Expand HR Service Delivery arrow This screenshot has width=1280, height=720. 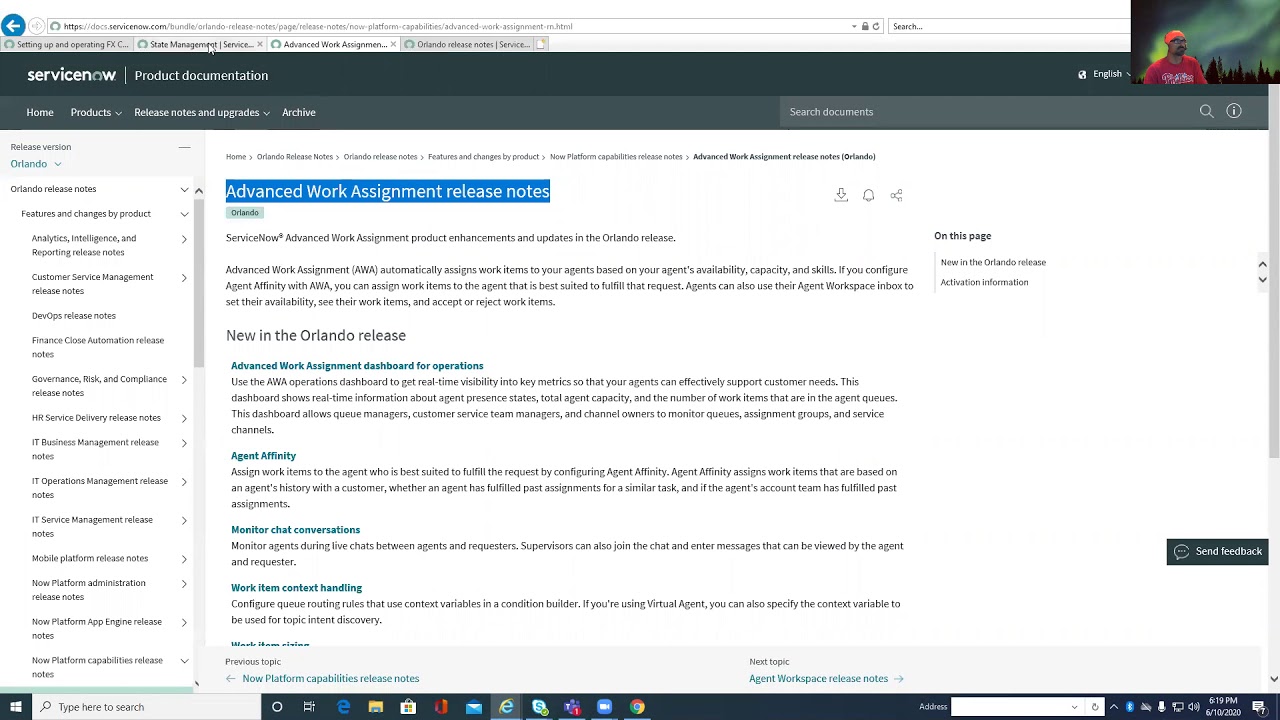[x=184, y=418]
